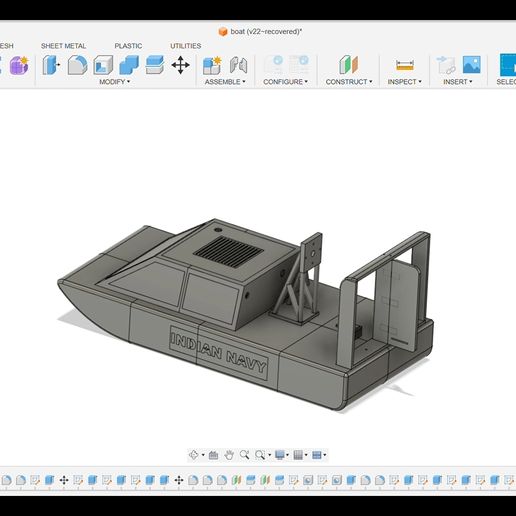Screen dimensions: 516x516
Task: Select the ventilation grille on the cabin roof
Action: (x=228, y=251)
